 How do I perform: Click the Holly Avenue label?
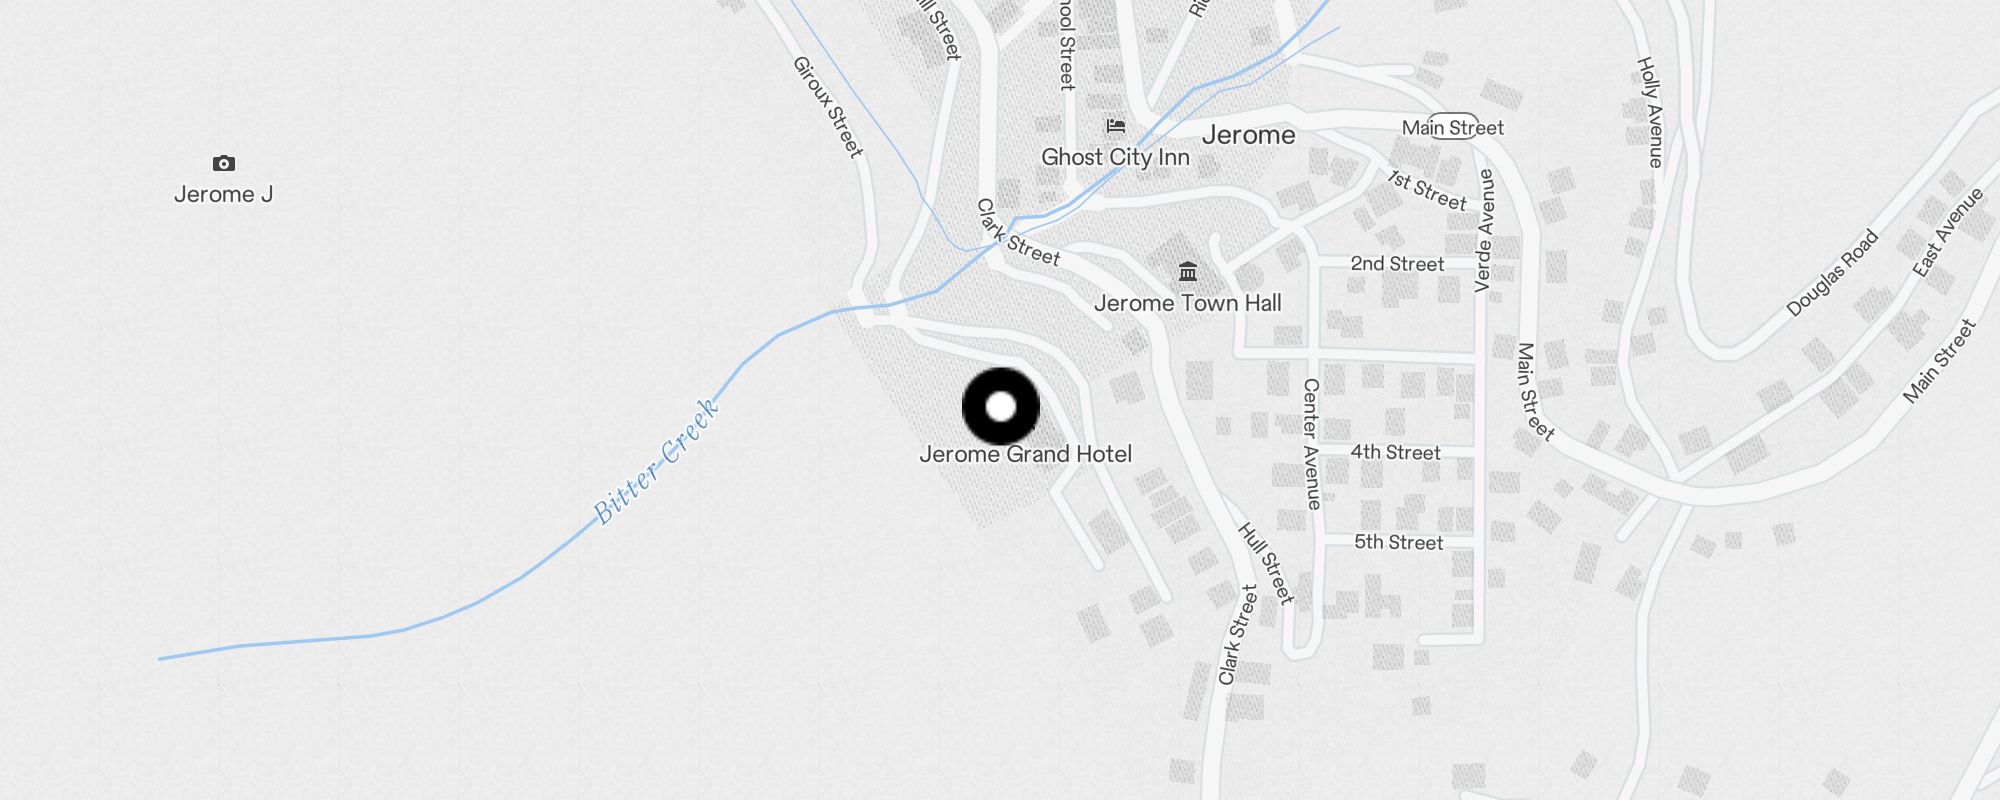pos(1650,111)
